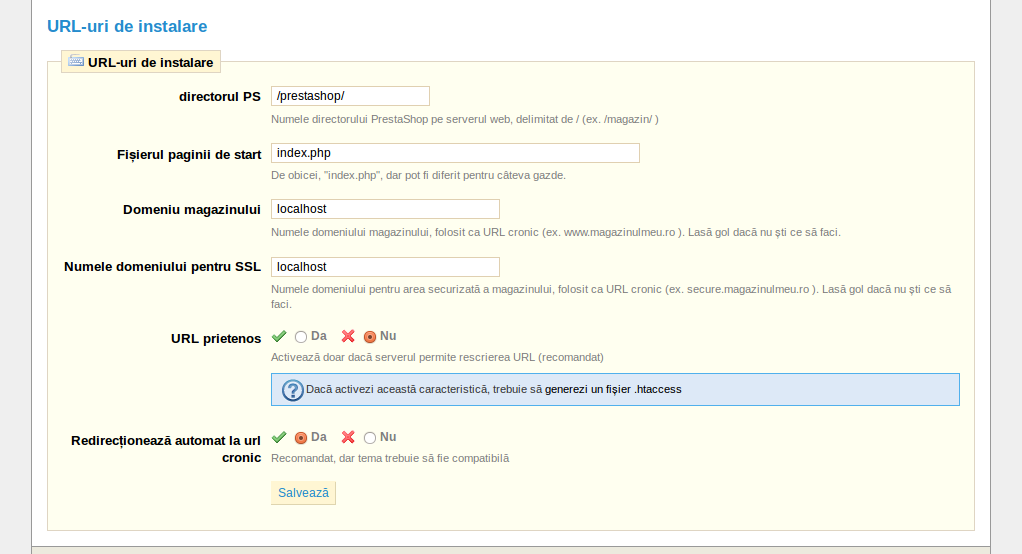Click green checkmark icon for URL prietenos
Viewport: 1022px width, 554px height.
pyautogui.click(x=279, y=336)
